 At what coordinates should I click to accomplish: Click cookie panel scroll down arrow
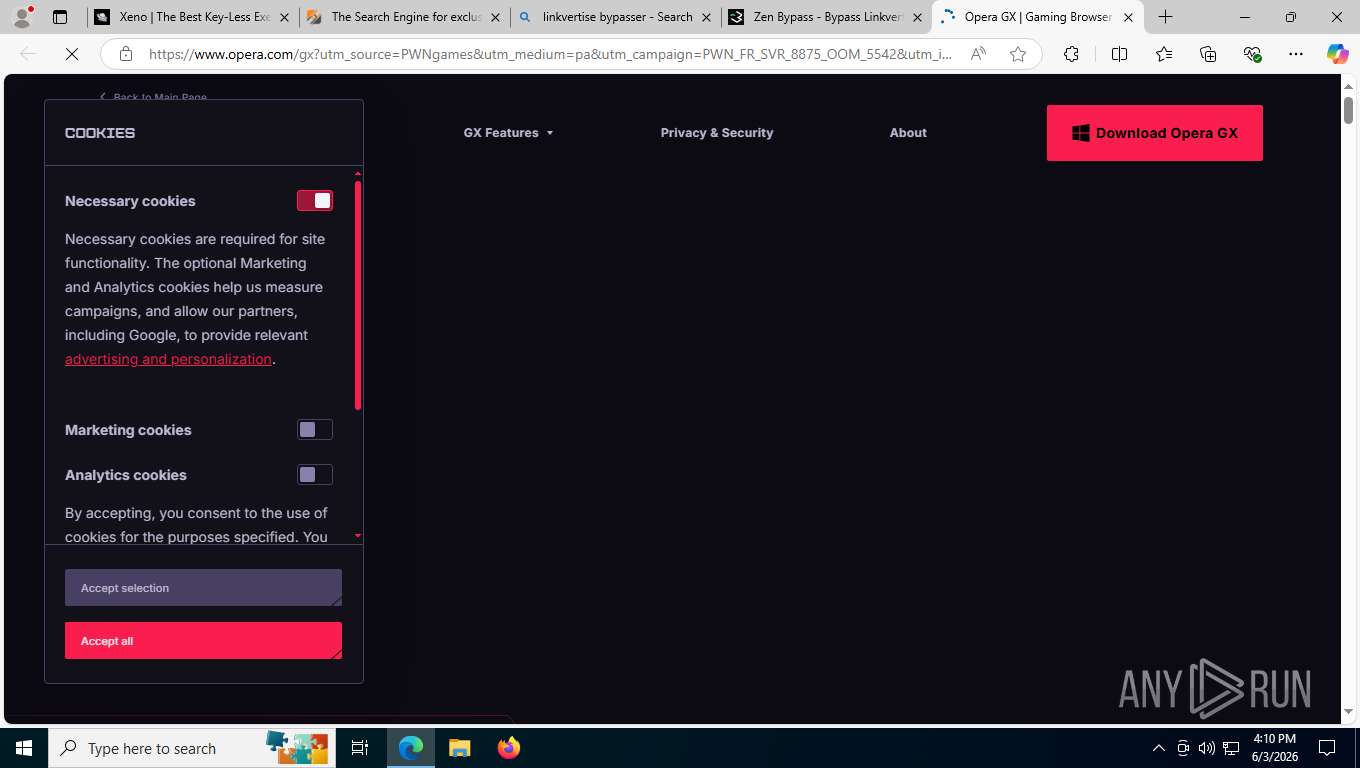(x=358, y=537)
